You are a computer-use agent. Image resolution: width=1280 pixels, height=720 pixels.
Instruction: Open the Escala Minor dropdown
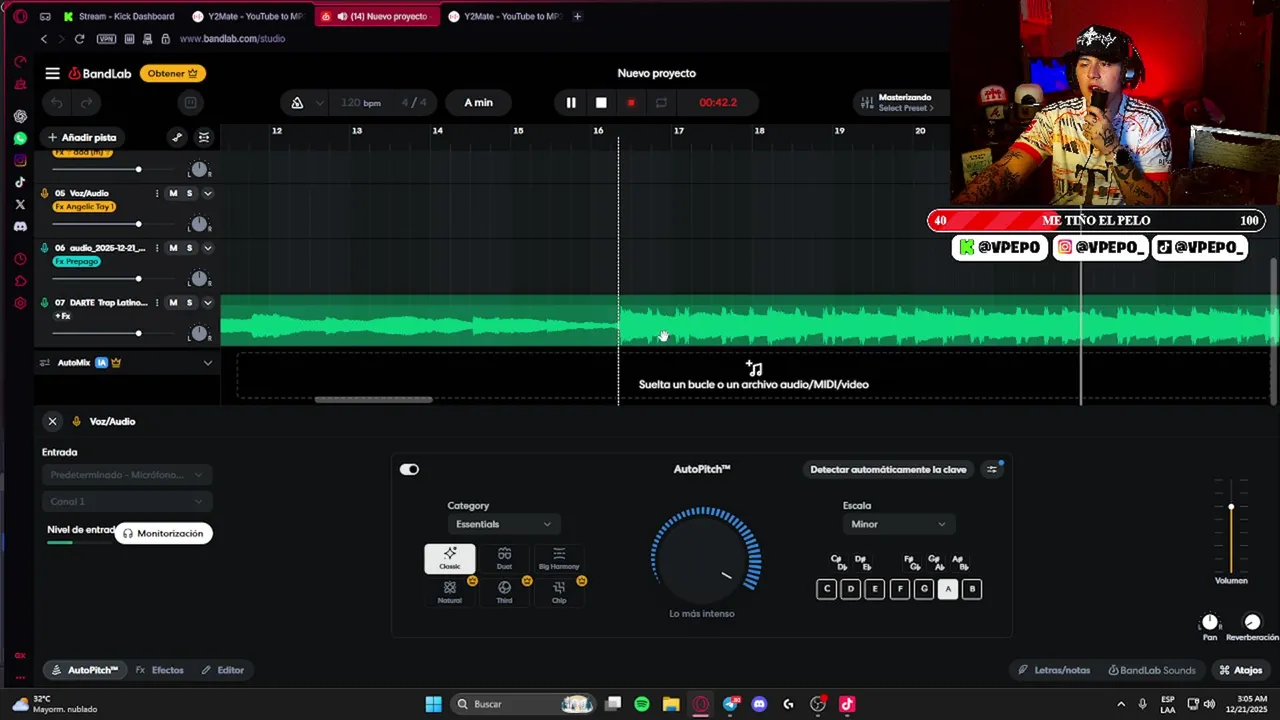(x=897, y=524)
